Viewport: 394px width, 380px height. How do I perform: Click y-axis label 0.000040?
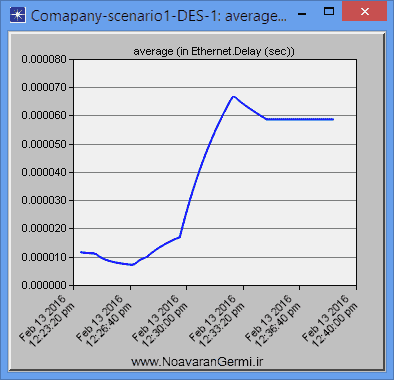[44, 172]
